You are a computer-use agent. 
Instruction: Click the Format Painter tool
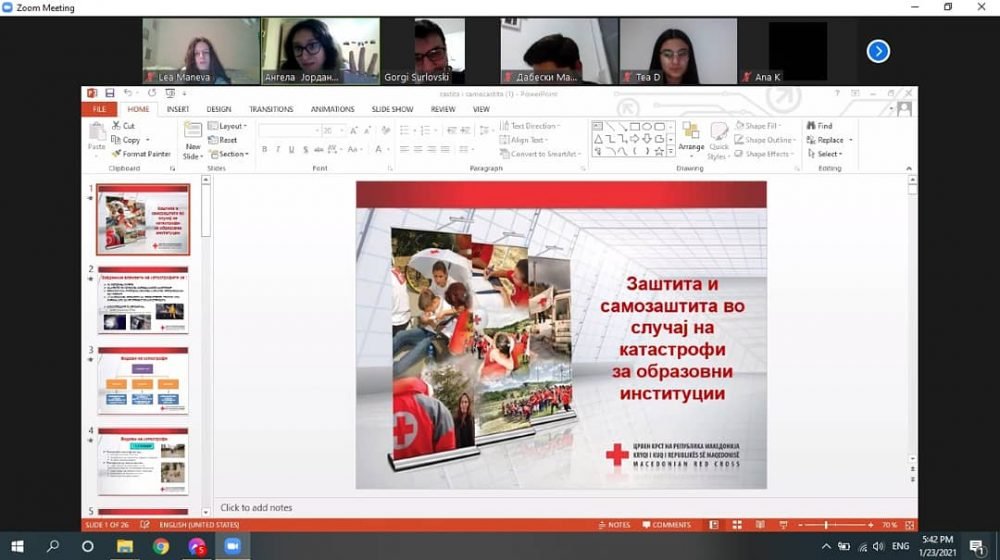(x=141, y=154)
